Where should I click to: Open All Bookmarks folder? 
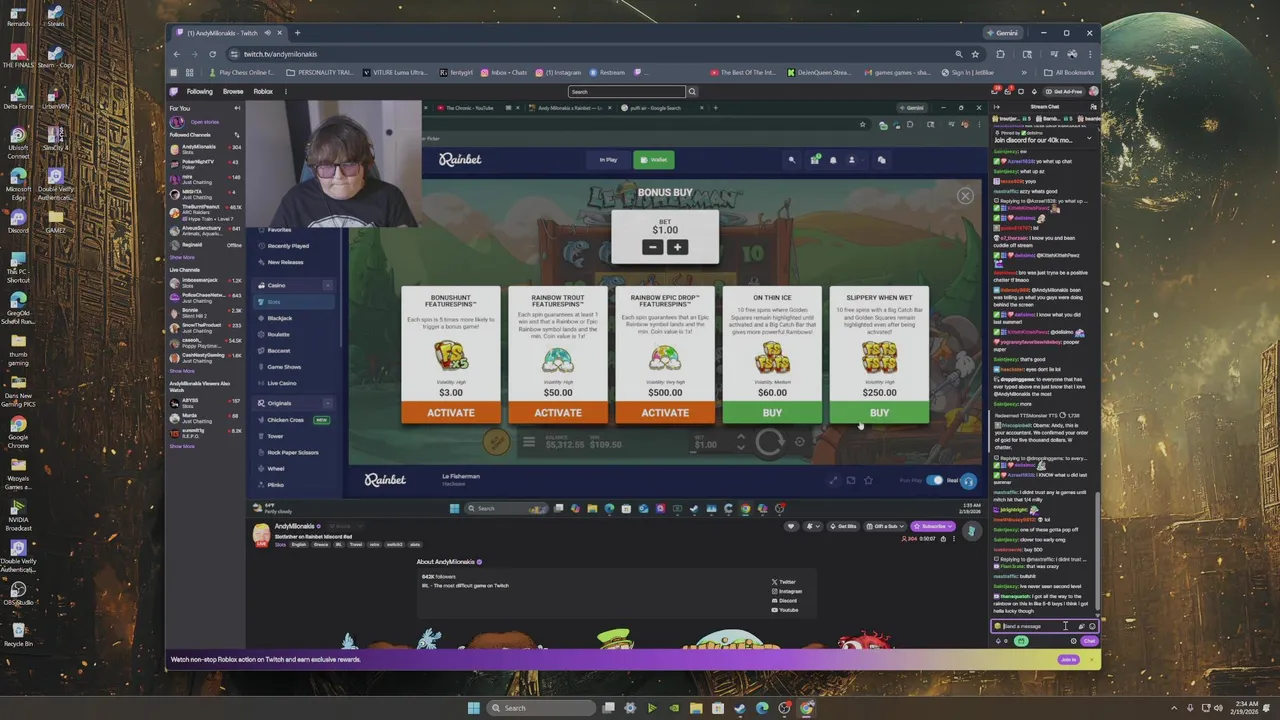click(x=1069, y=72)
